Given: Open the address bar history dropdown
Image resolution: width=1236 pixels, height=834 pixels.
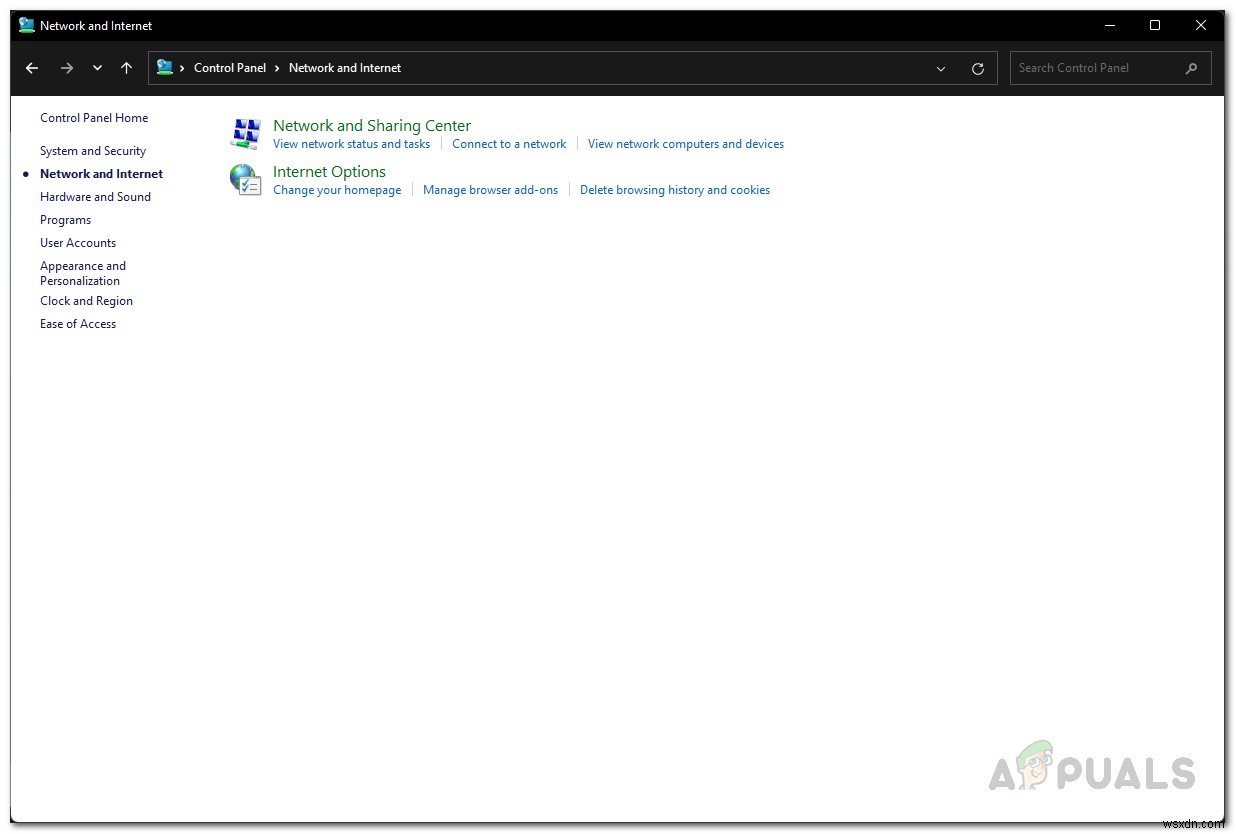Looking at the screenshot, I should 940,68.
